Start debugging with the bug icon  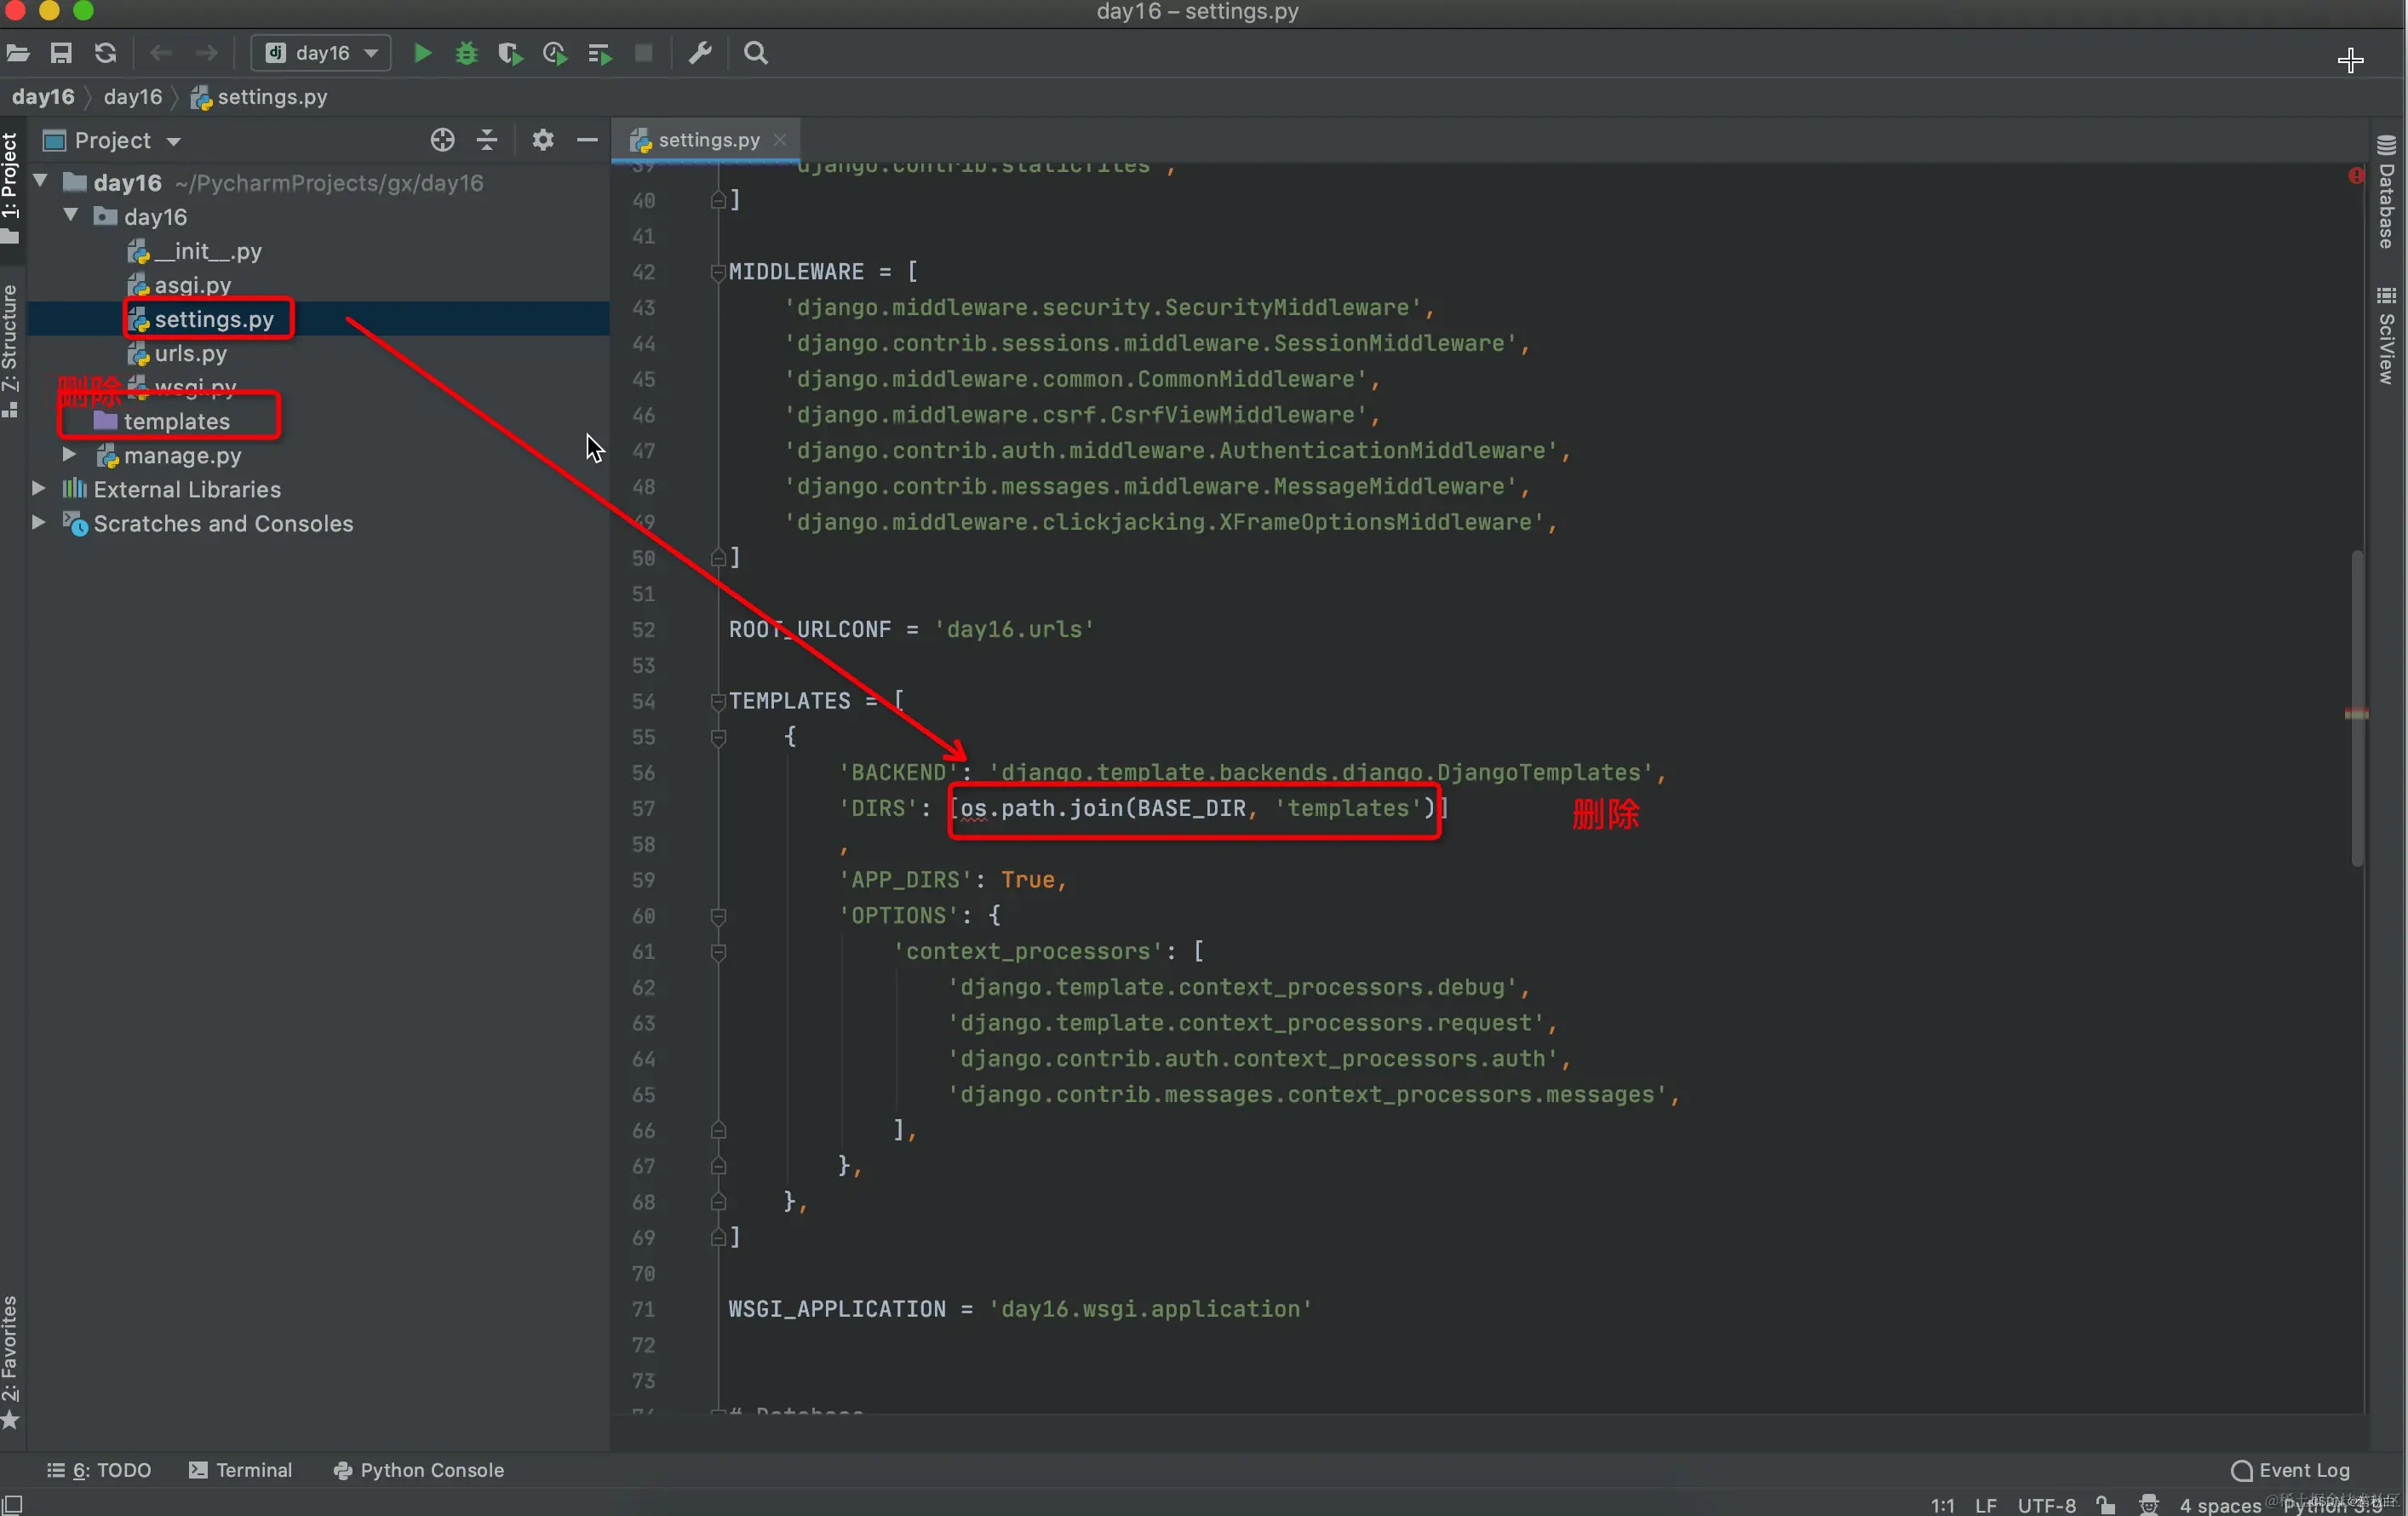466,53
